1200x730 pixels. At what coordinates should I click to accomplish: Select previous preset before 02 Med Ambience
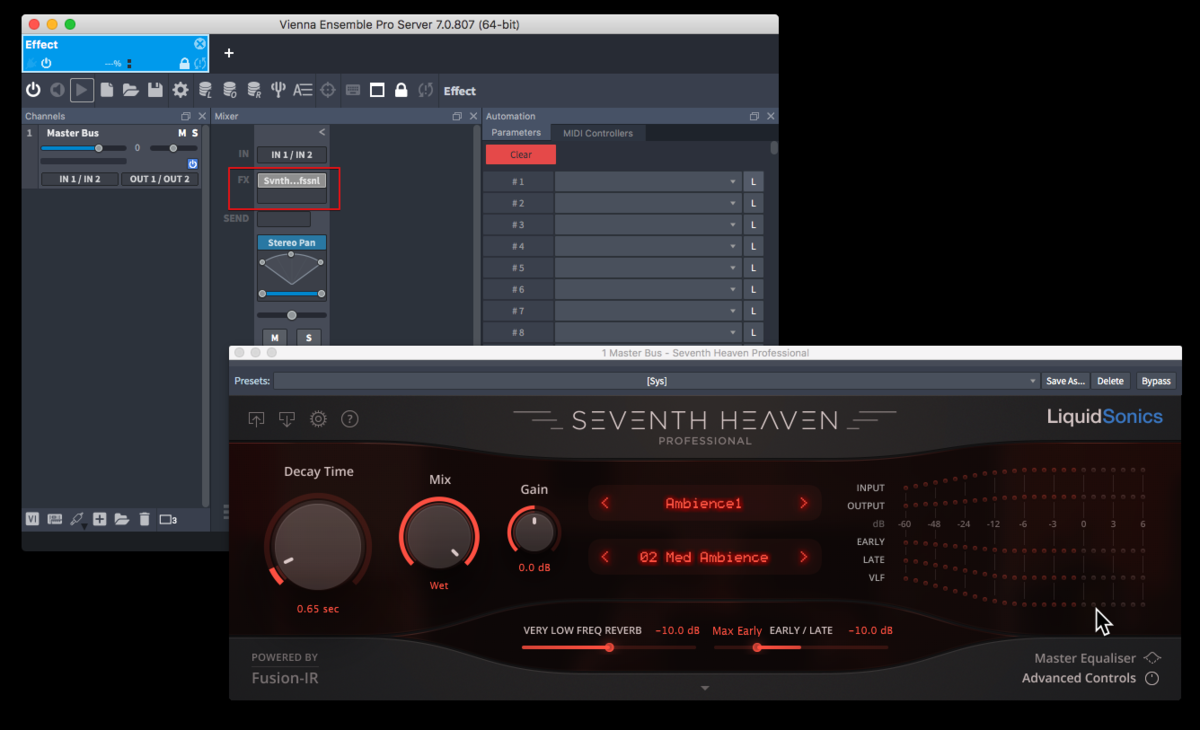coord(605,557)
